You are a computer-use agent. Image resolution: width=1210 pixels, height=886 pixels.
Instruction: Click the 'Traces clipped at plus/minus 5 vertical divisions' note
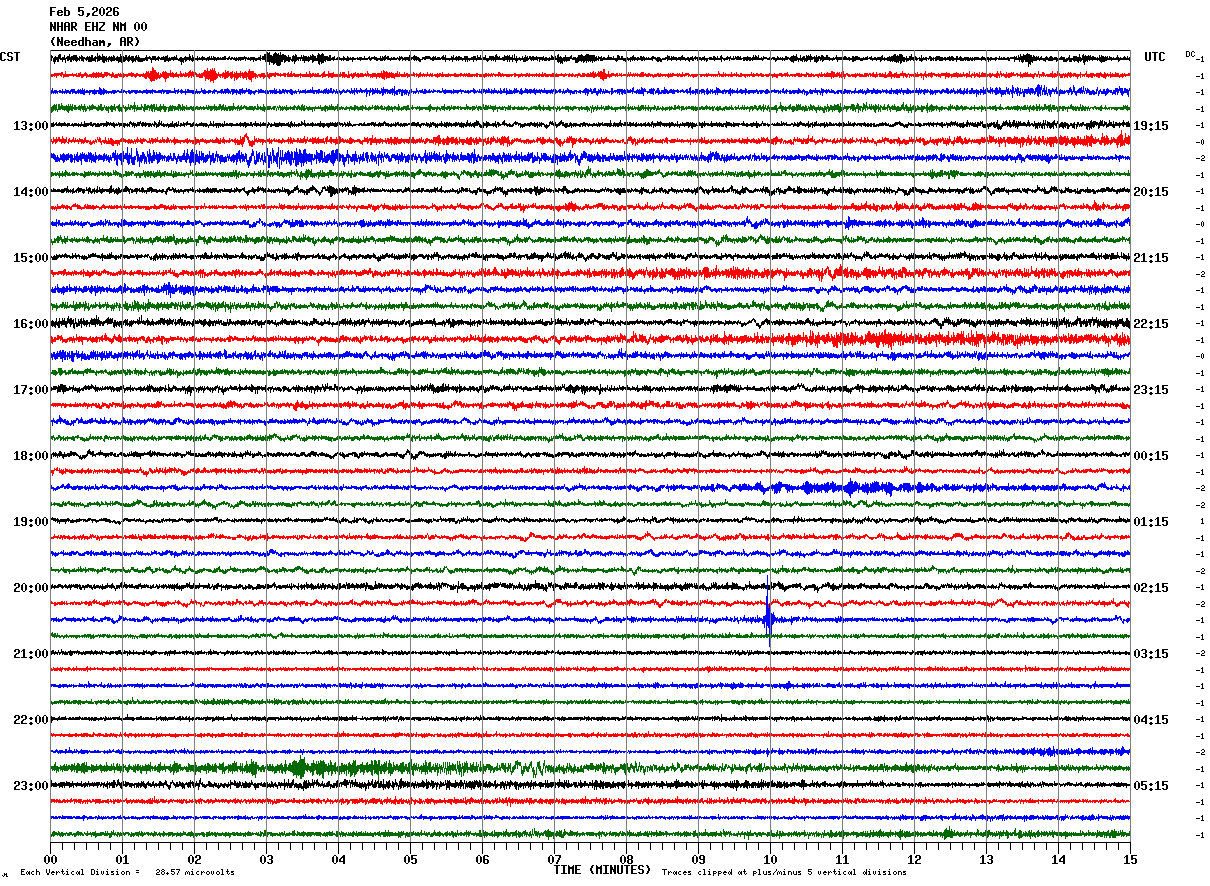pyautogui.click(x=784, y=872)
